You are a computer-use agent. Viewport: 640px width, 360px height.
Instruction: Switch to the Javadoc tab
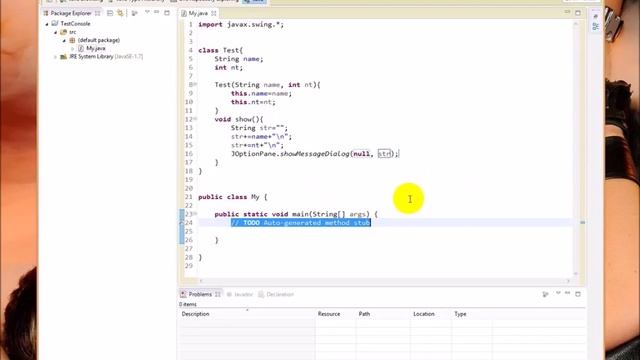(240, 294)
